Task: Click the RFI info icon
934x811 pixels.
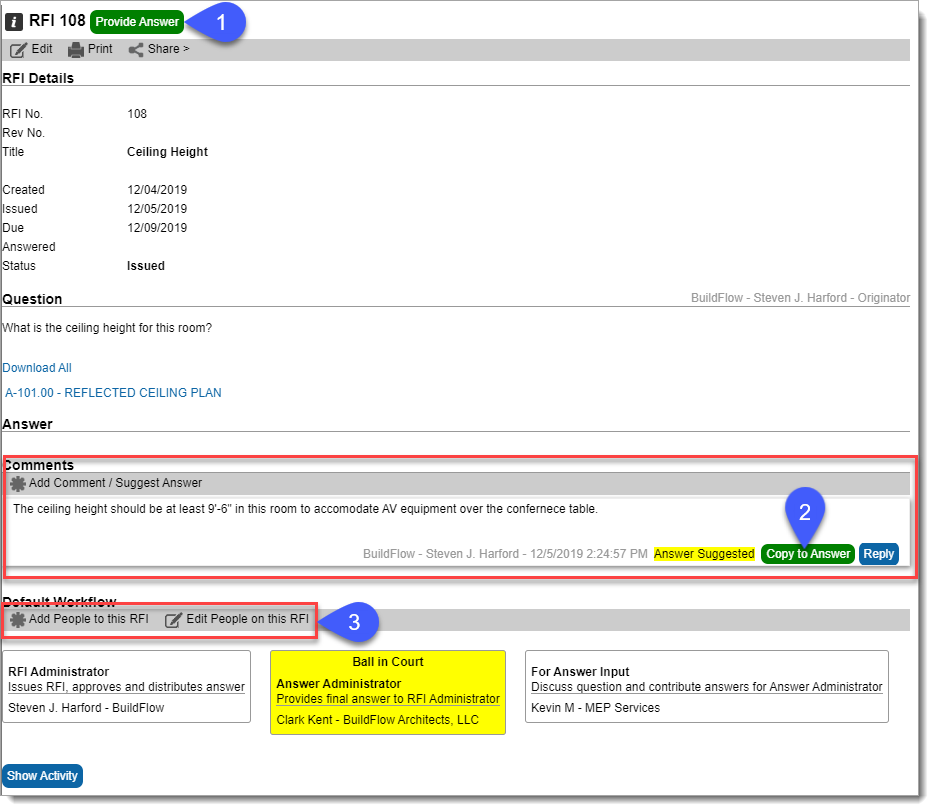Action: tap(14, 19)
